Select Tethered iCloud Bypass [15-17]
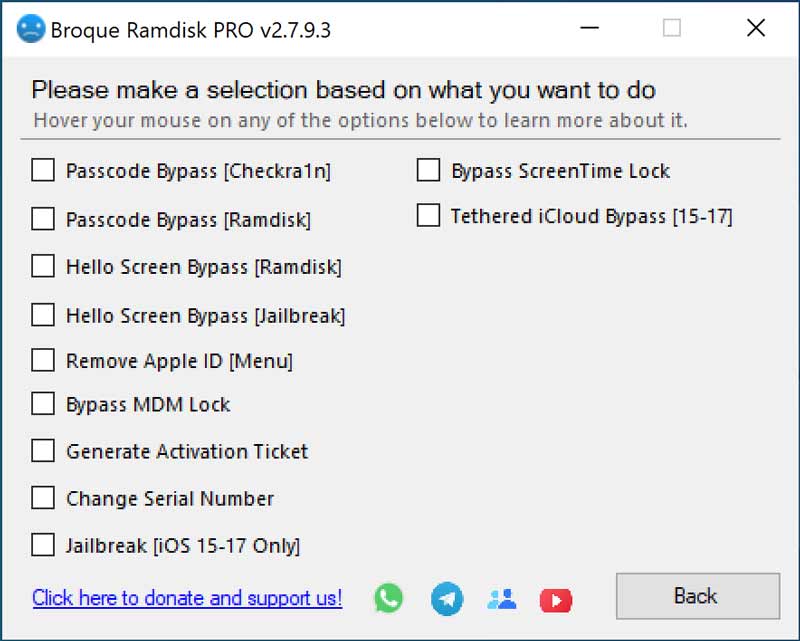800x641 pixels. click(x=428, y=215)
